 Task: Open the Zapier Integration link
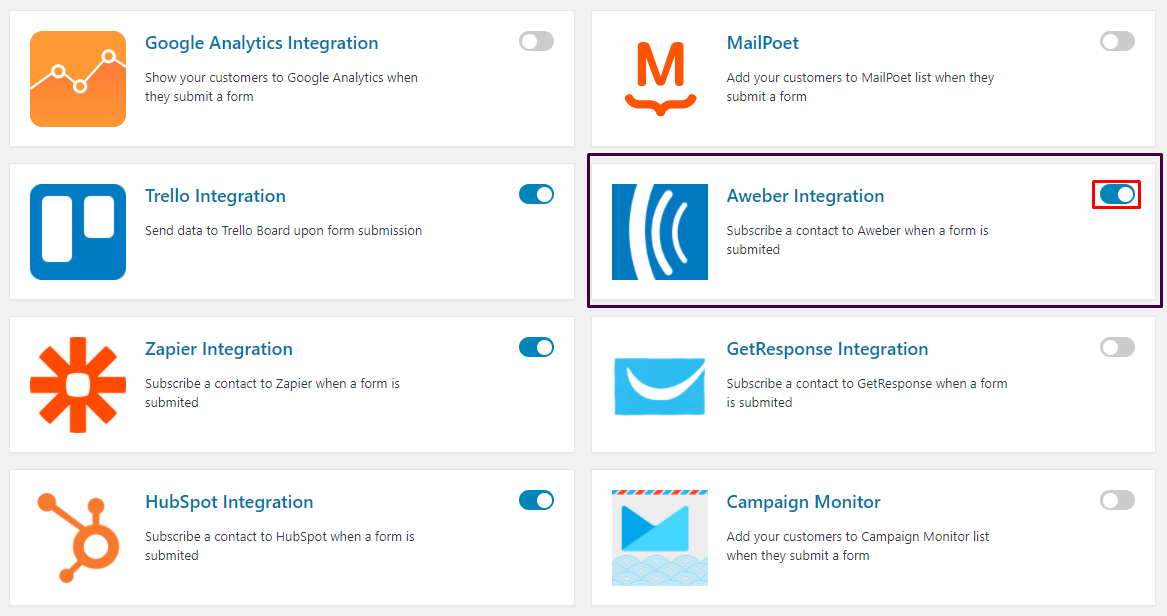coord(218,349)
